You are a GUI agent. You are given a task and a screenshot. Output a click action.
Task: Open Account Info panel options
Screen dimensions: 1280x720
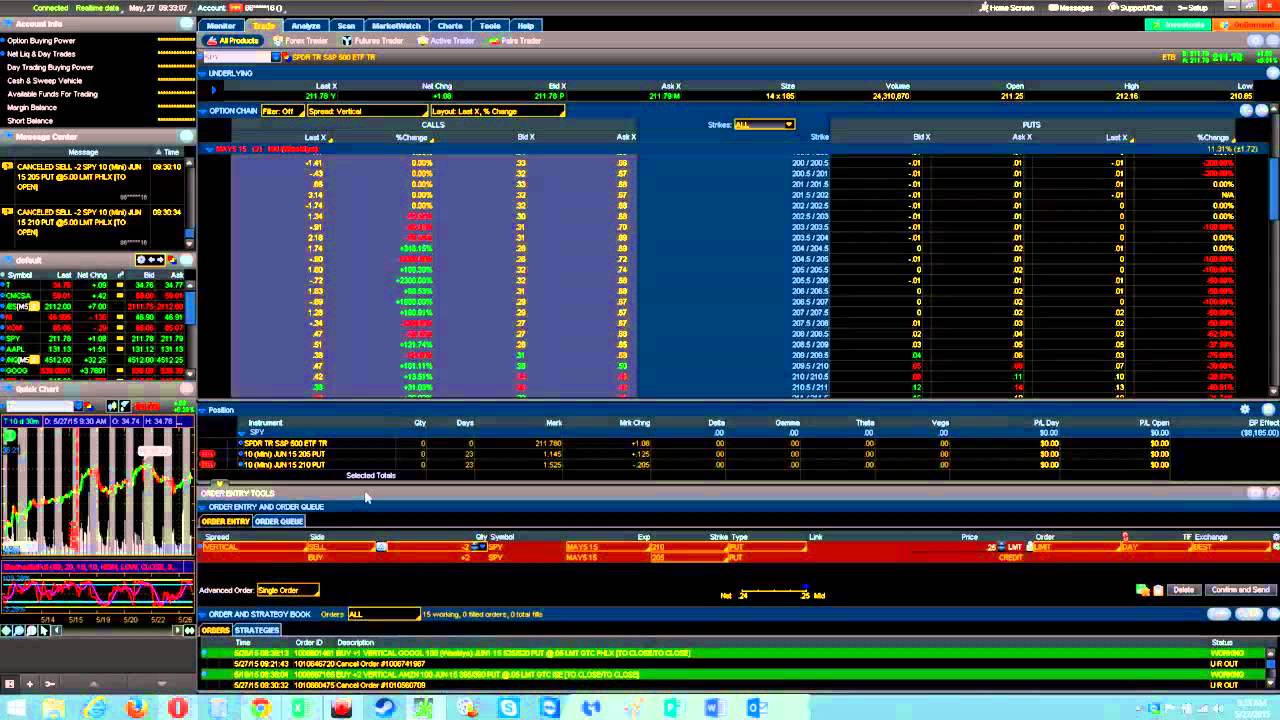tap(187, 24)
